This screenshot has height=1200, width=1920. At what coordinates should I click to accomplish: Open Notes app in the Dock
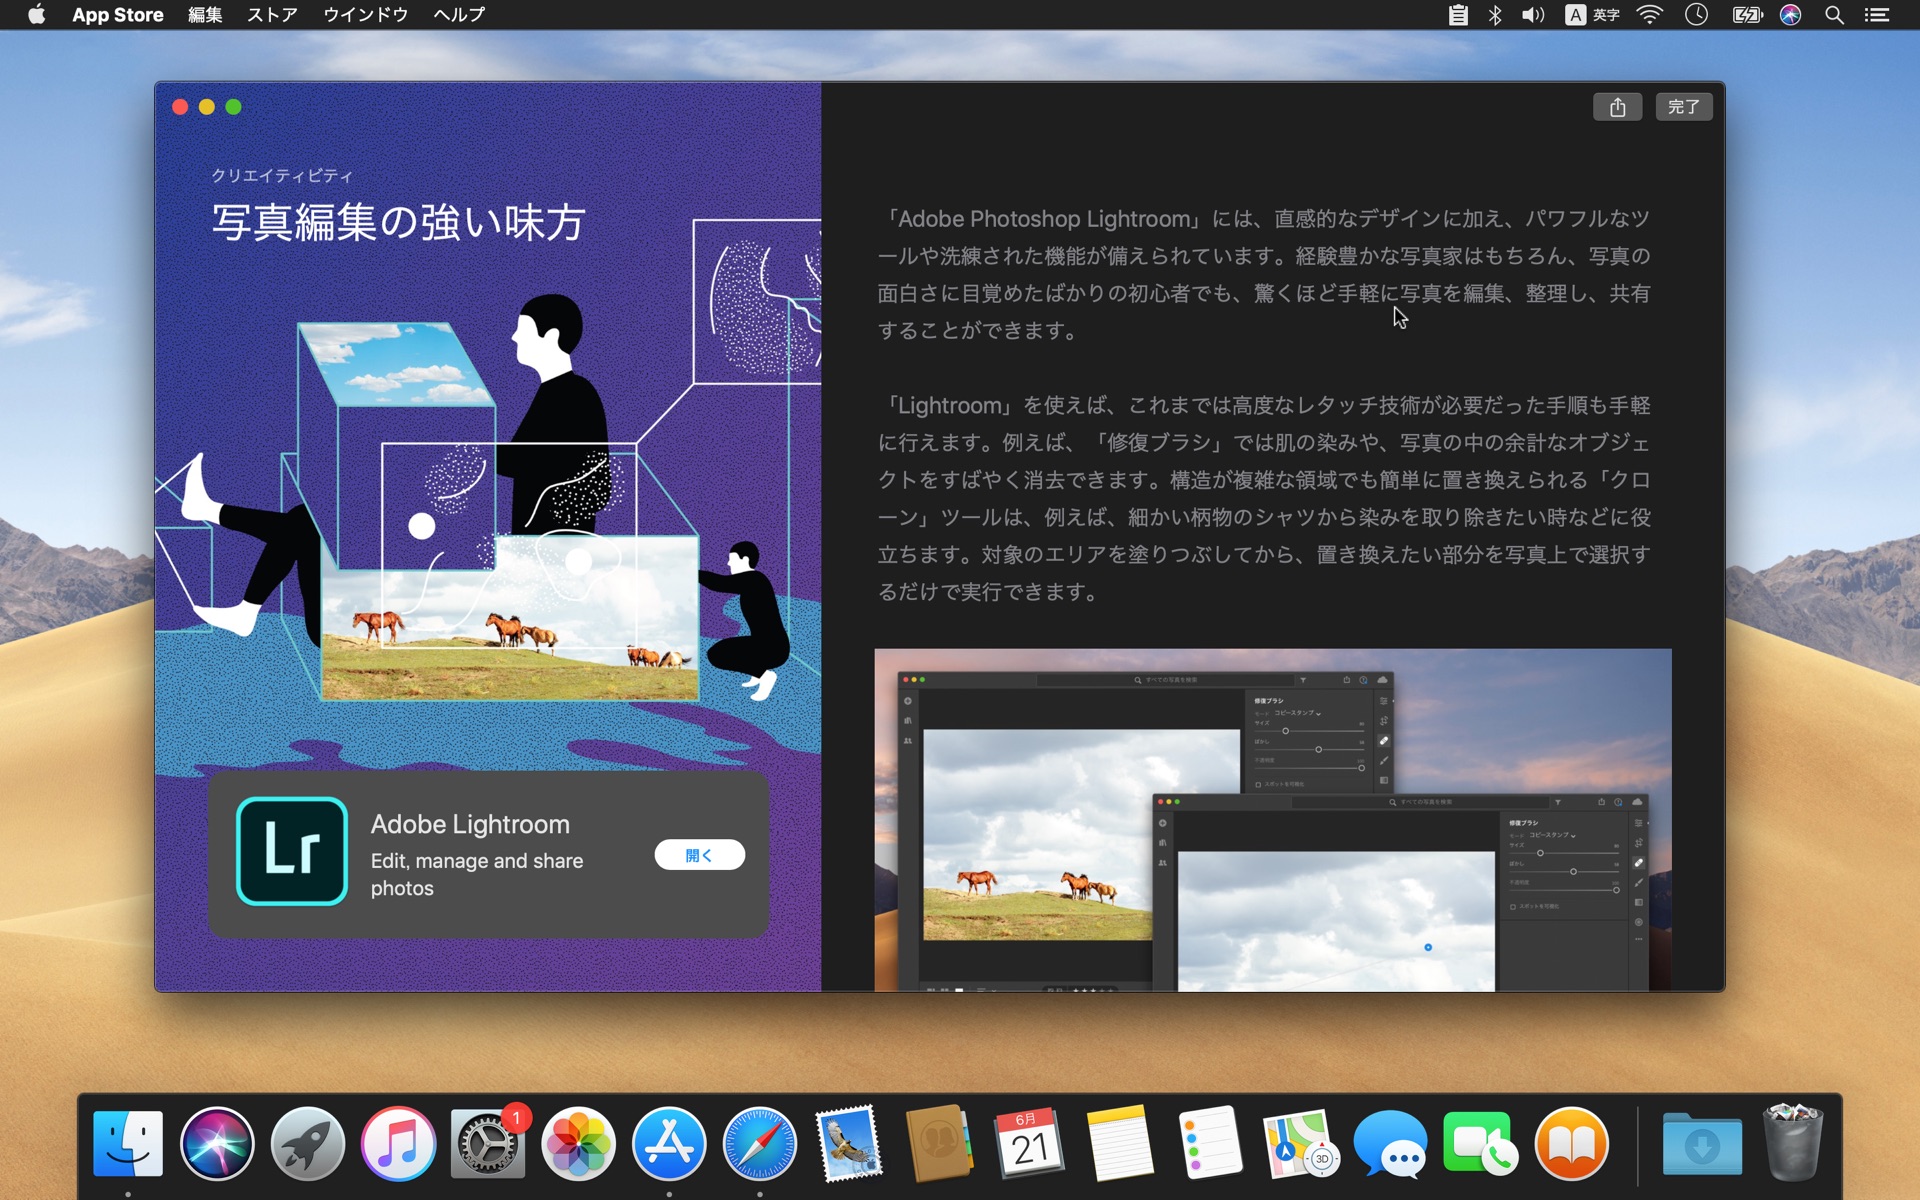[x=1120, y=1143]
